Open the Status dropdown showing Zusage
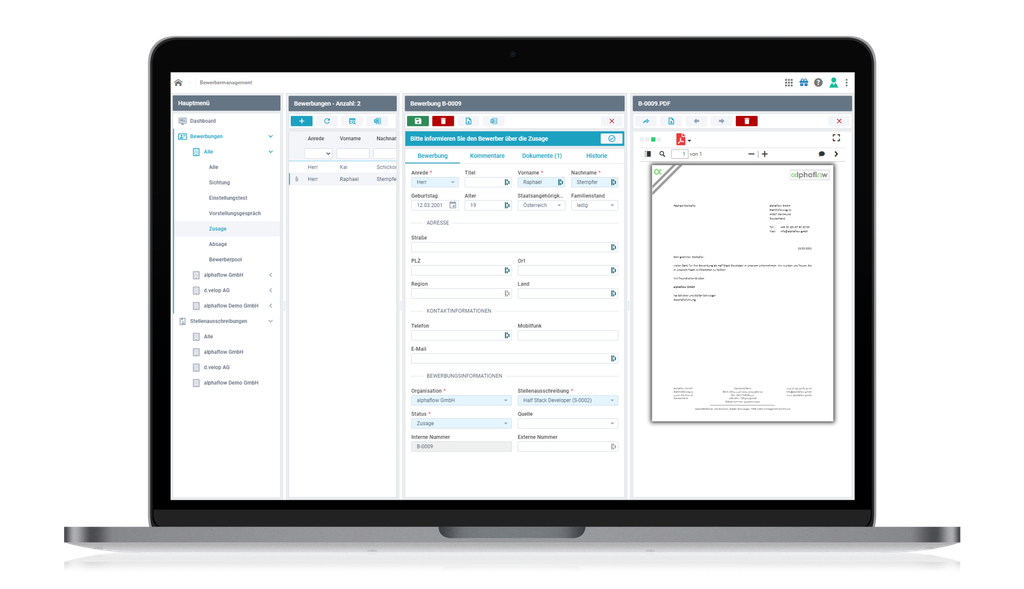The image size is (1024, 589). point(461,424)
